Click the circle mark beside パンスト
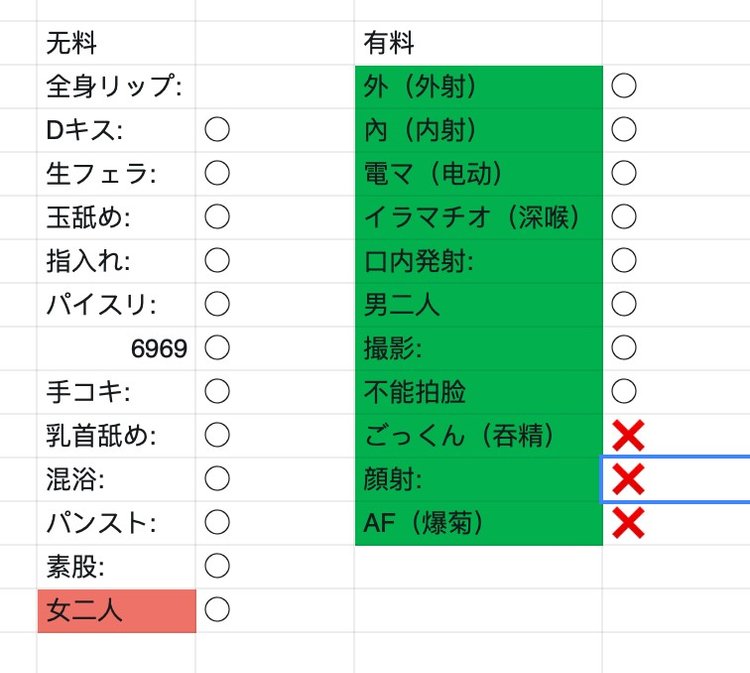Screen dimensions: 750x673 coord(217,522)
